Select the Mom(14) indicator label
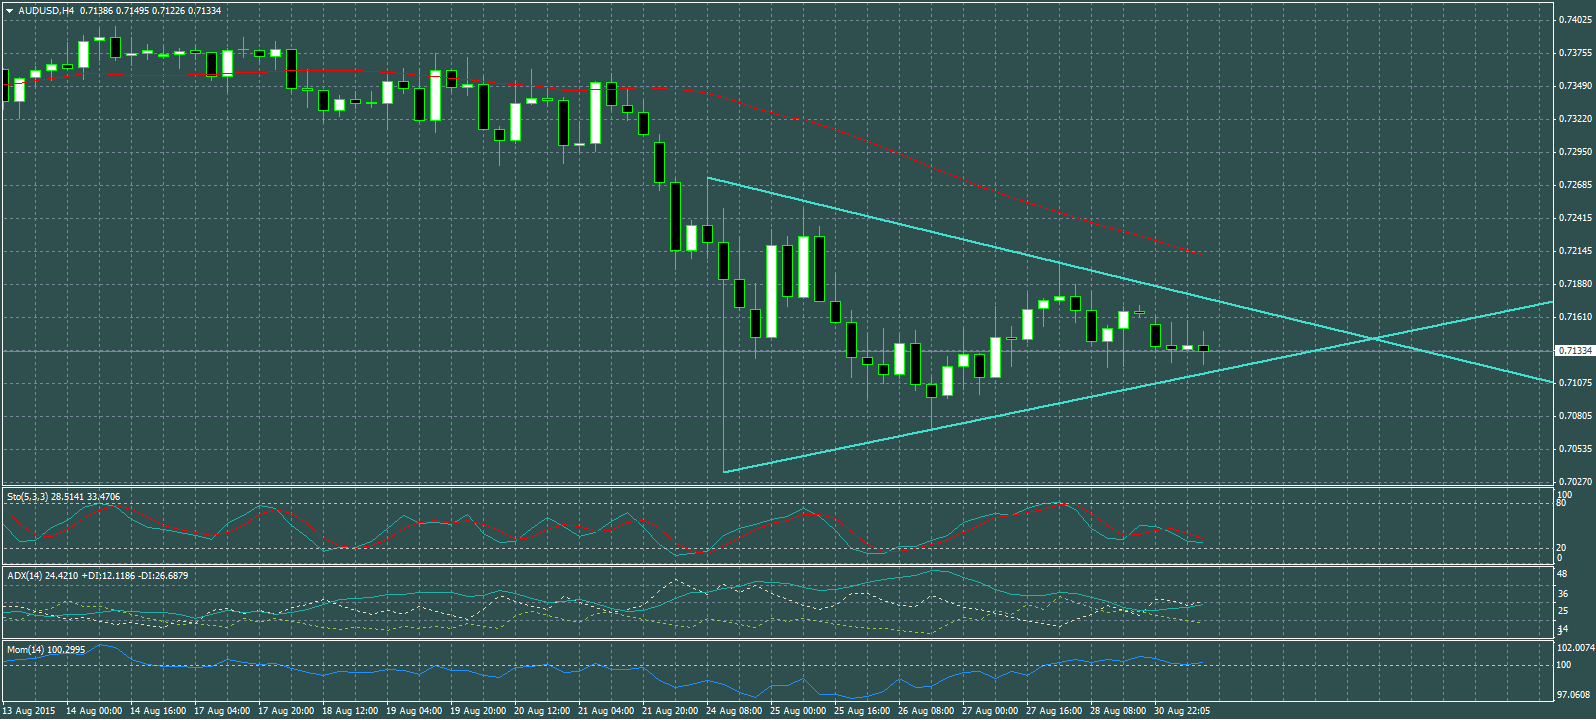Screen dimensions: 1596x719 coord(26,650)
